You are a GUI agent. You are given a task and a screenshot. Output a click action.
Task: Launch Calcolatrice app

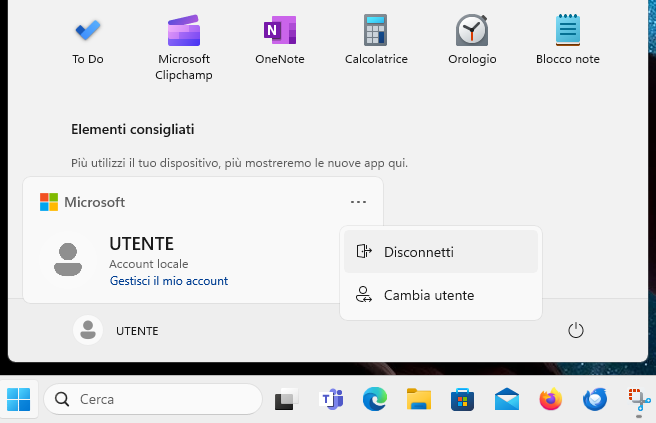pos(376,40)
